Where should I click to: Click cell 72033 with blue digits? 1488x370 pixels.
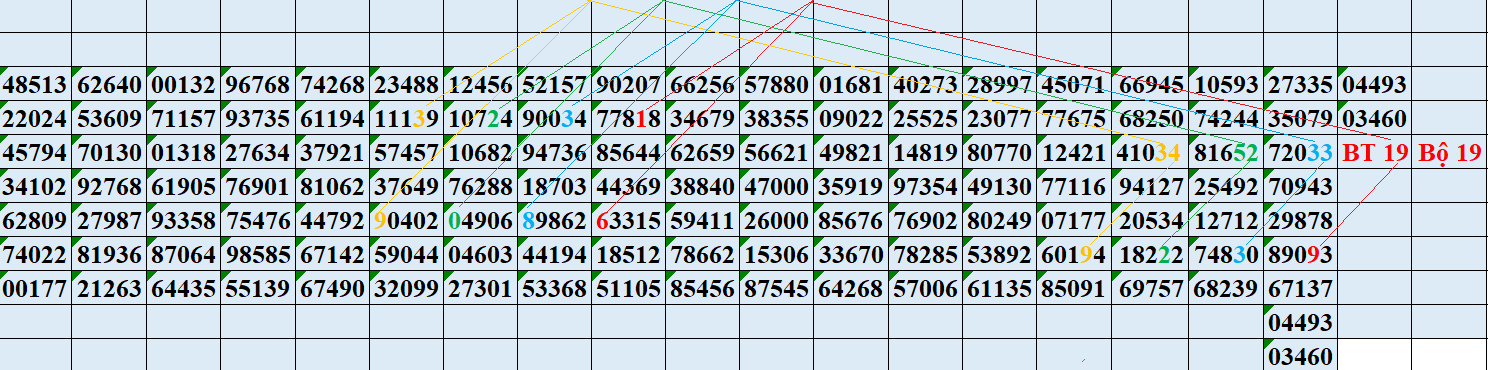coord(1300,153)
